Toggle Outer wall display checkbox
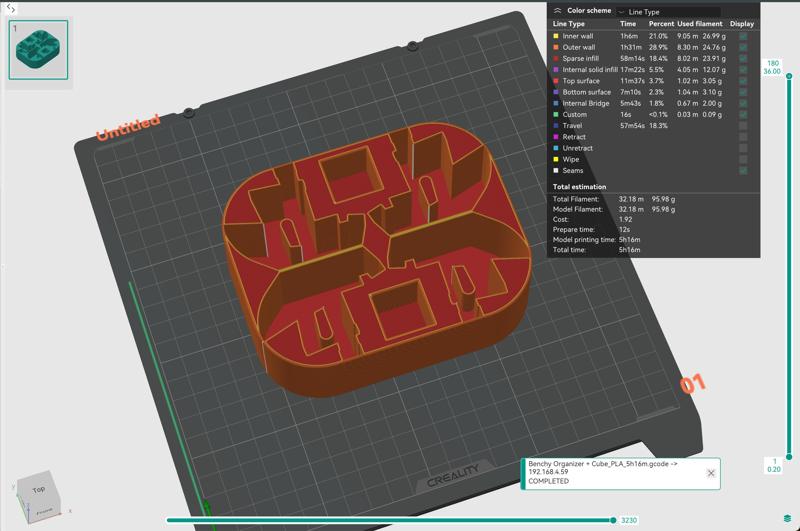800x531 pixels. point(742,47)
